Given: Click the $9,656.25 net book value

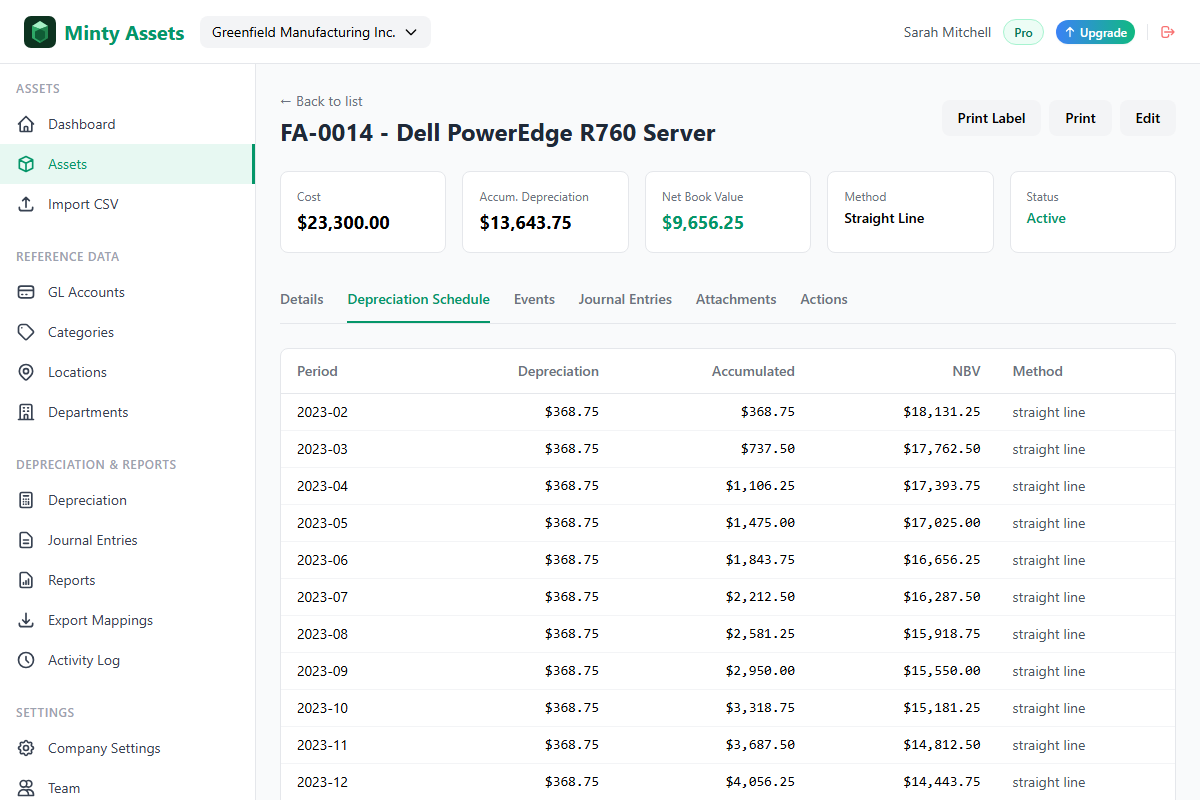Looking at the screenshot, I should point(703,223).
